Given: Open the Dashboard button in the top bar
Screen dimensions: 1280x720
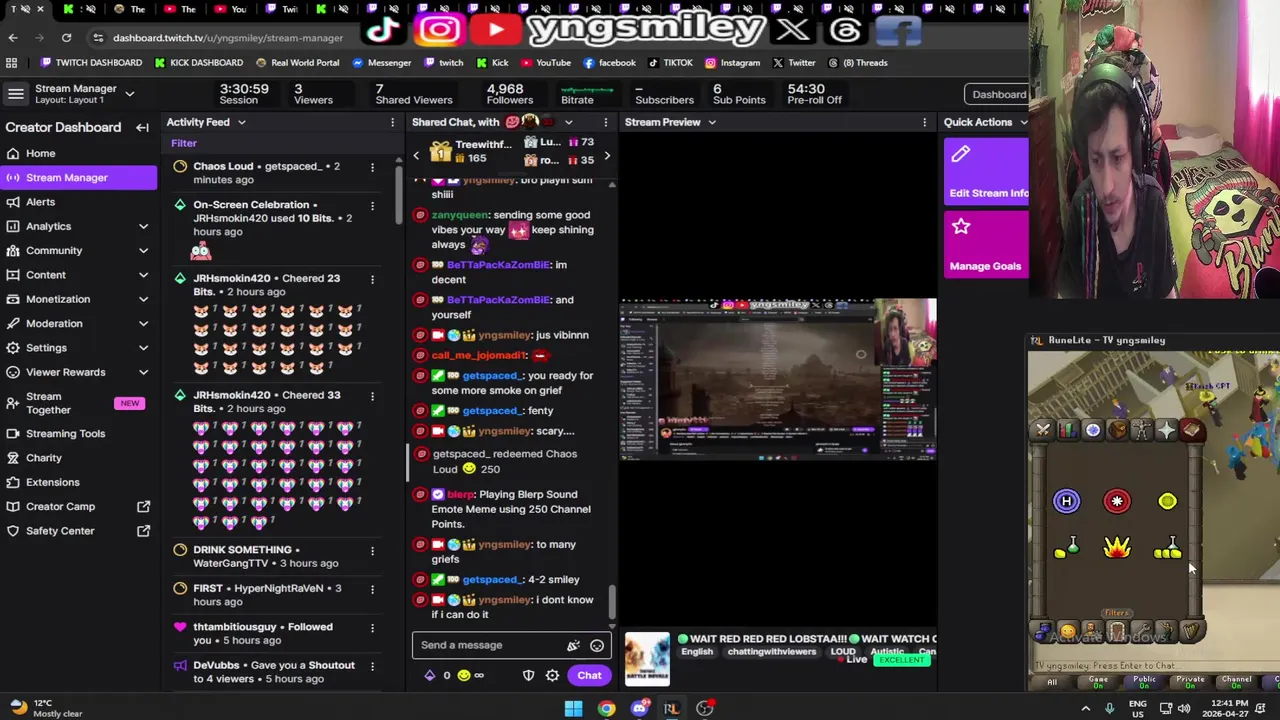Looking at the screenshot, I should click(x=997, y=94).
